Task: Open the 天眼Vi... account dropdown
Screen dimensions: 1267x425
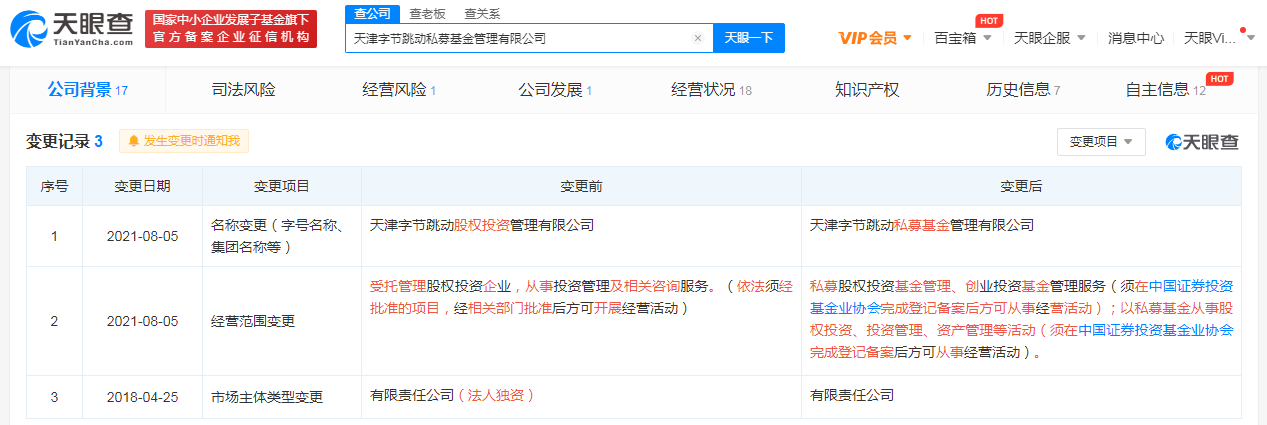Action: point(1218,38)
